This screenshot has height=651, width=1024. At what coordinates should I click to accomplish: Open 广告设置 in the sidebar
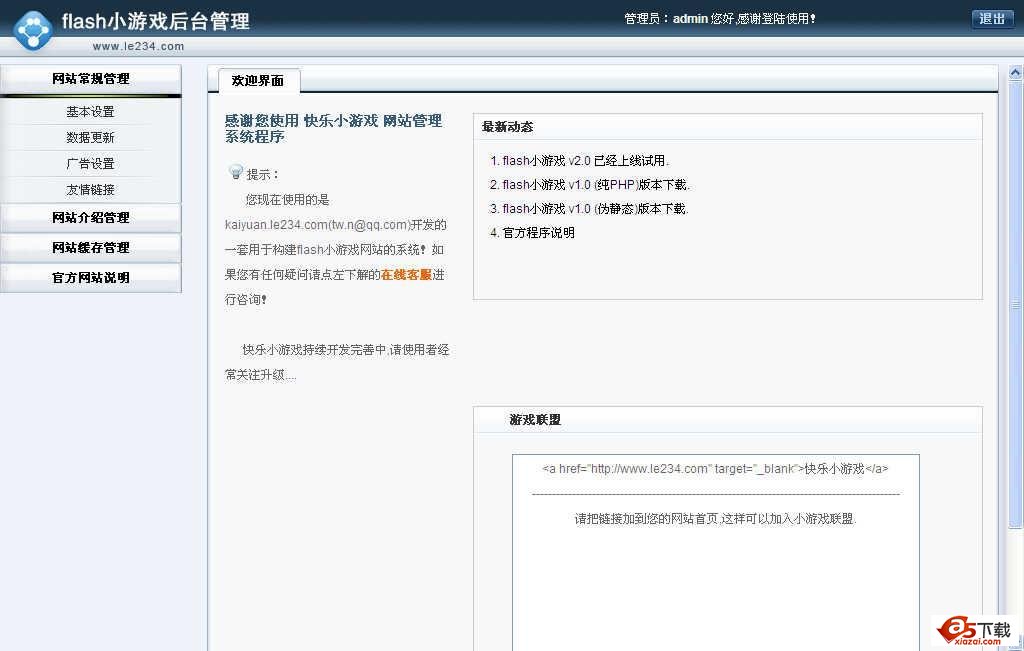point(90,164)
